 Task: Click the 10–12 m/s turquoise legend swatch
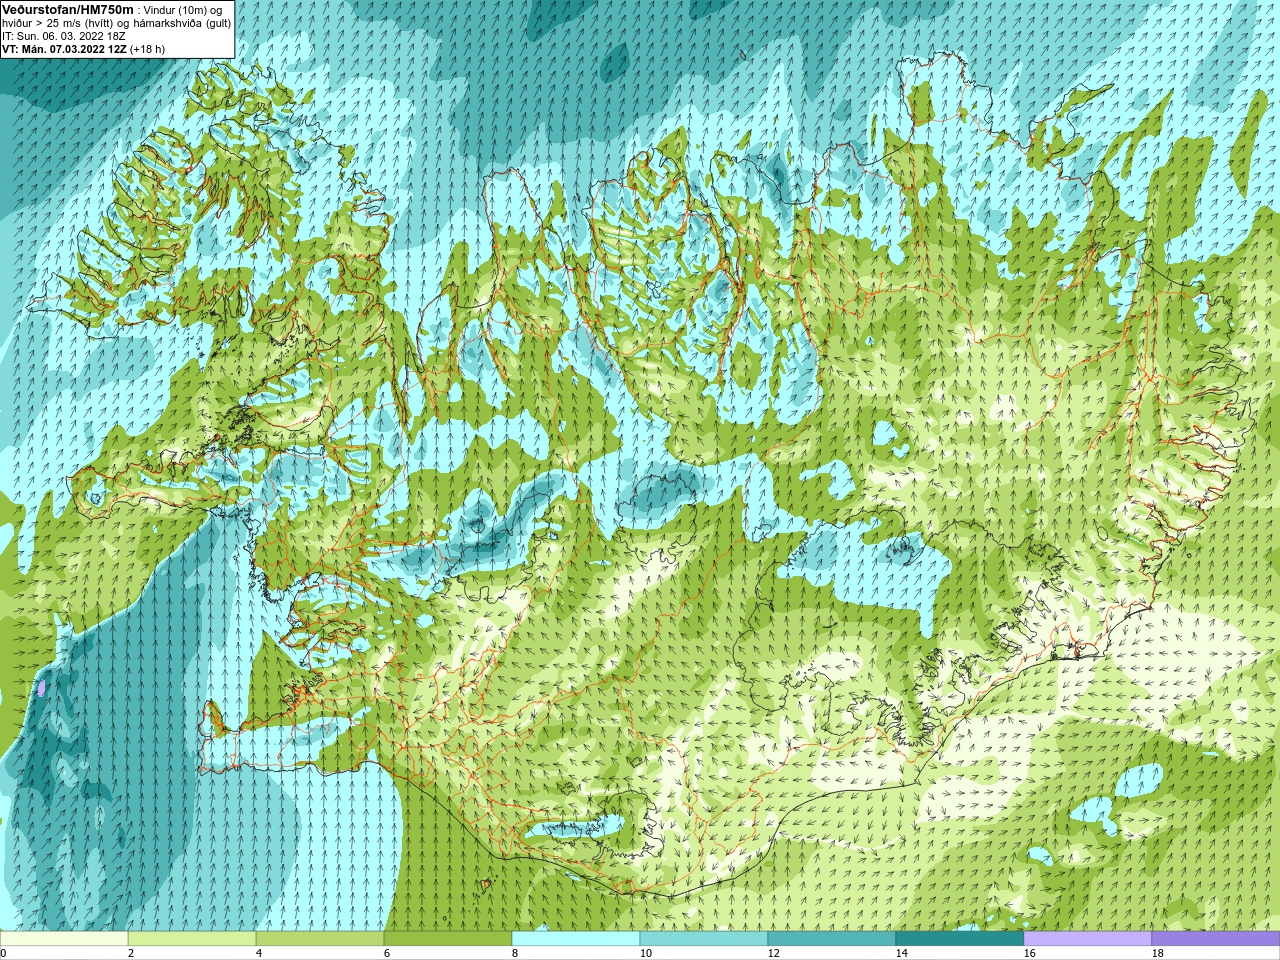pyautogui.click(x=704, y=939)
